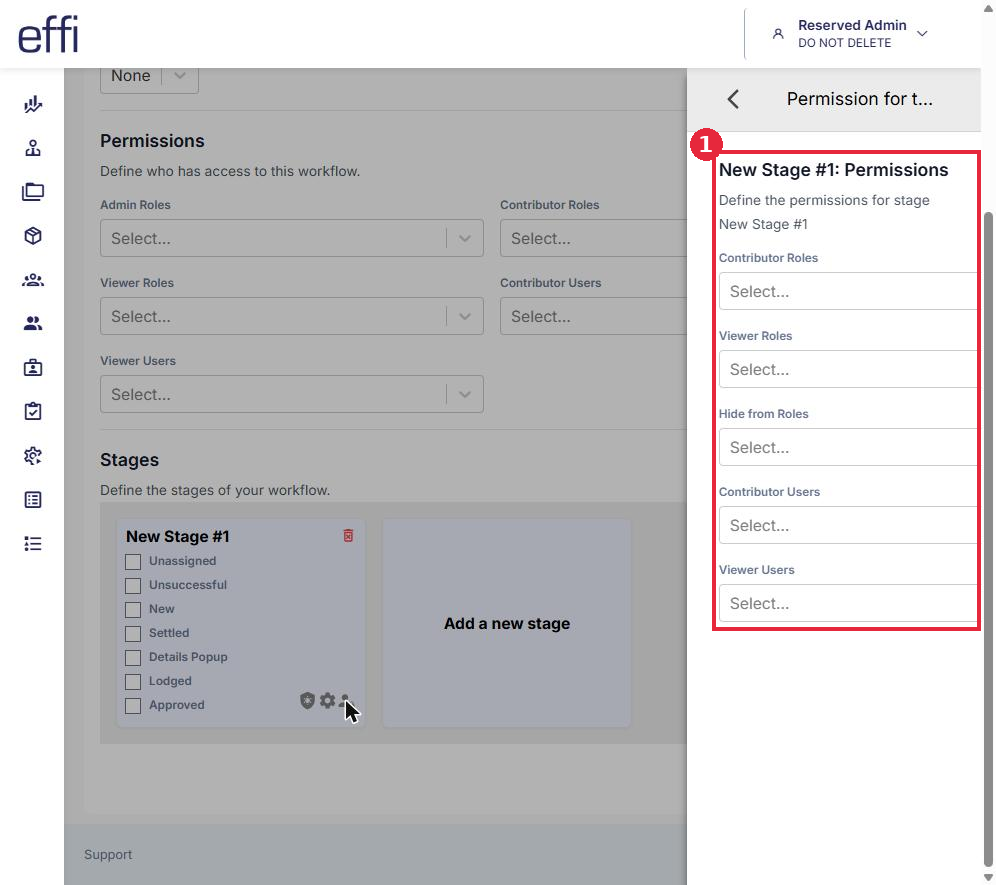Open the Reserved Admin account menu

pos(850,34)
